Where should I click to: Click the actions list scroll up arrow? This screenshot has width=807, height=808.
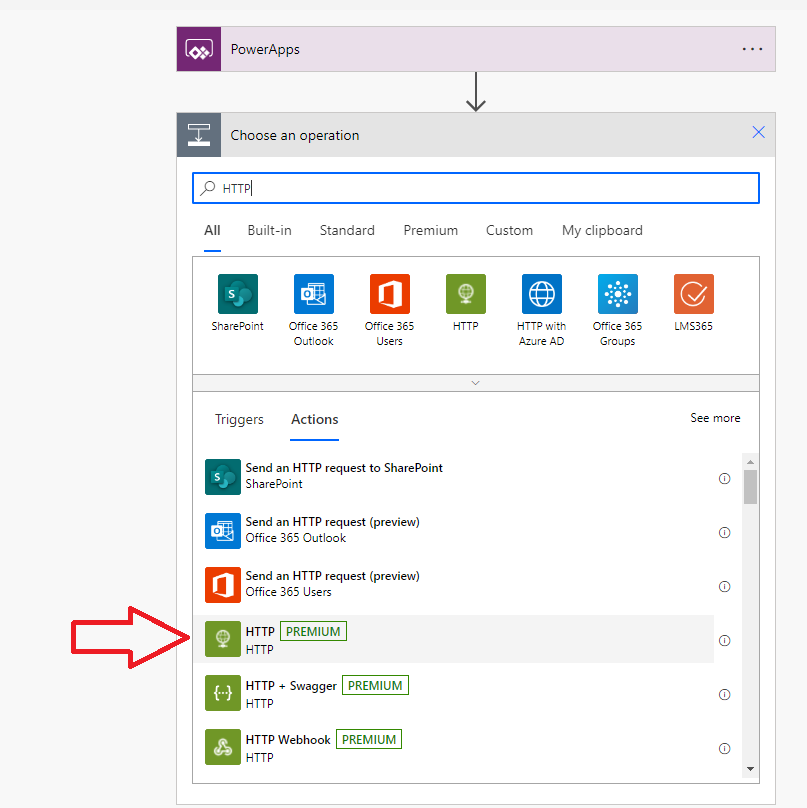pos(750,462)
